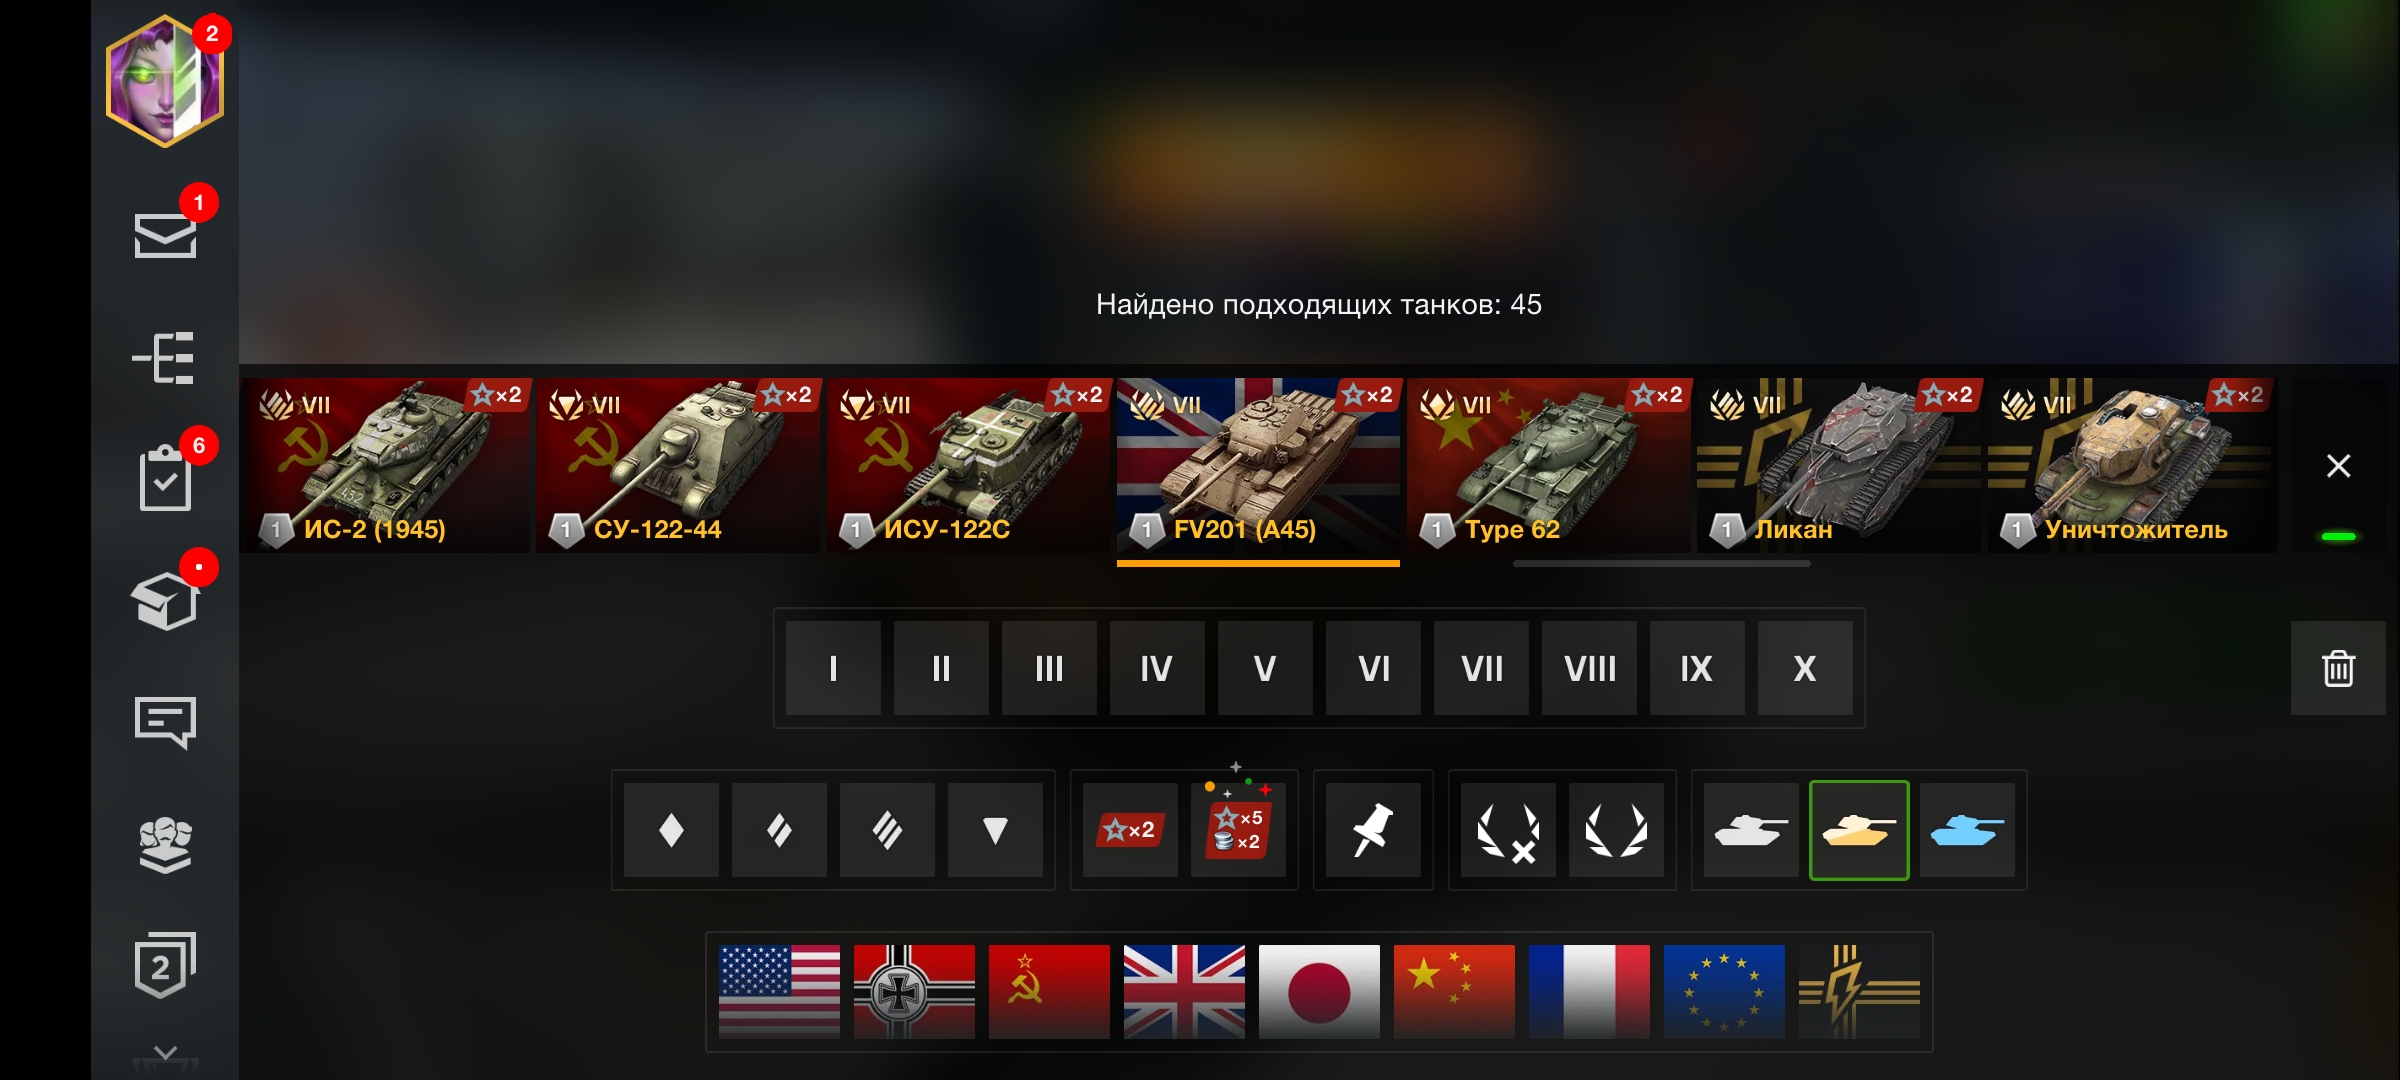Filter by pinned tanks pushpin icon

pos(1373,830)
